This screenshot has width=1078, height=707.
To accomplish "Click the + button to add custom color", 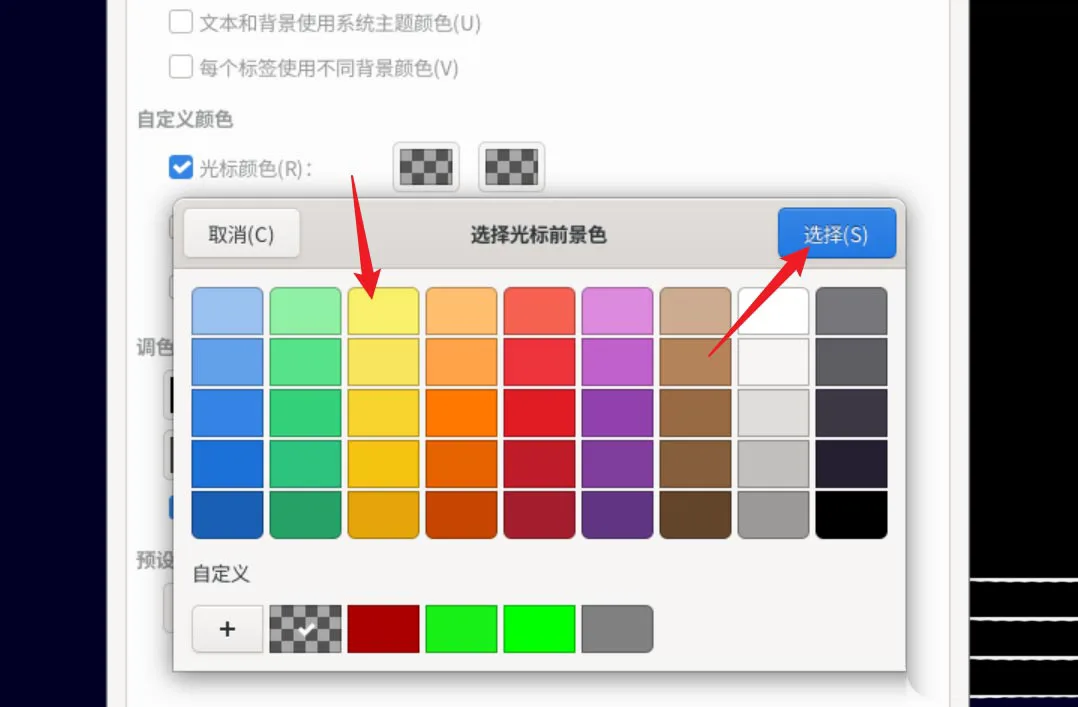I will point(227,629).
